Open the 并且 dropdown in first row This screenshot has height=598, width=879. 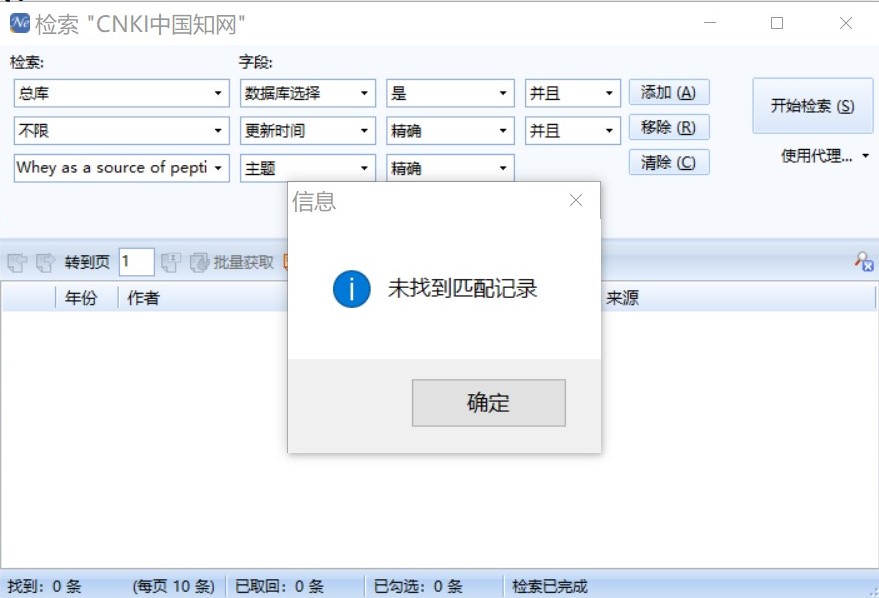(609, 93)
